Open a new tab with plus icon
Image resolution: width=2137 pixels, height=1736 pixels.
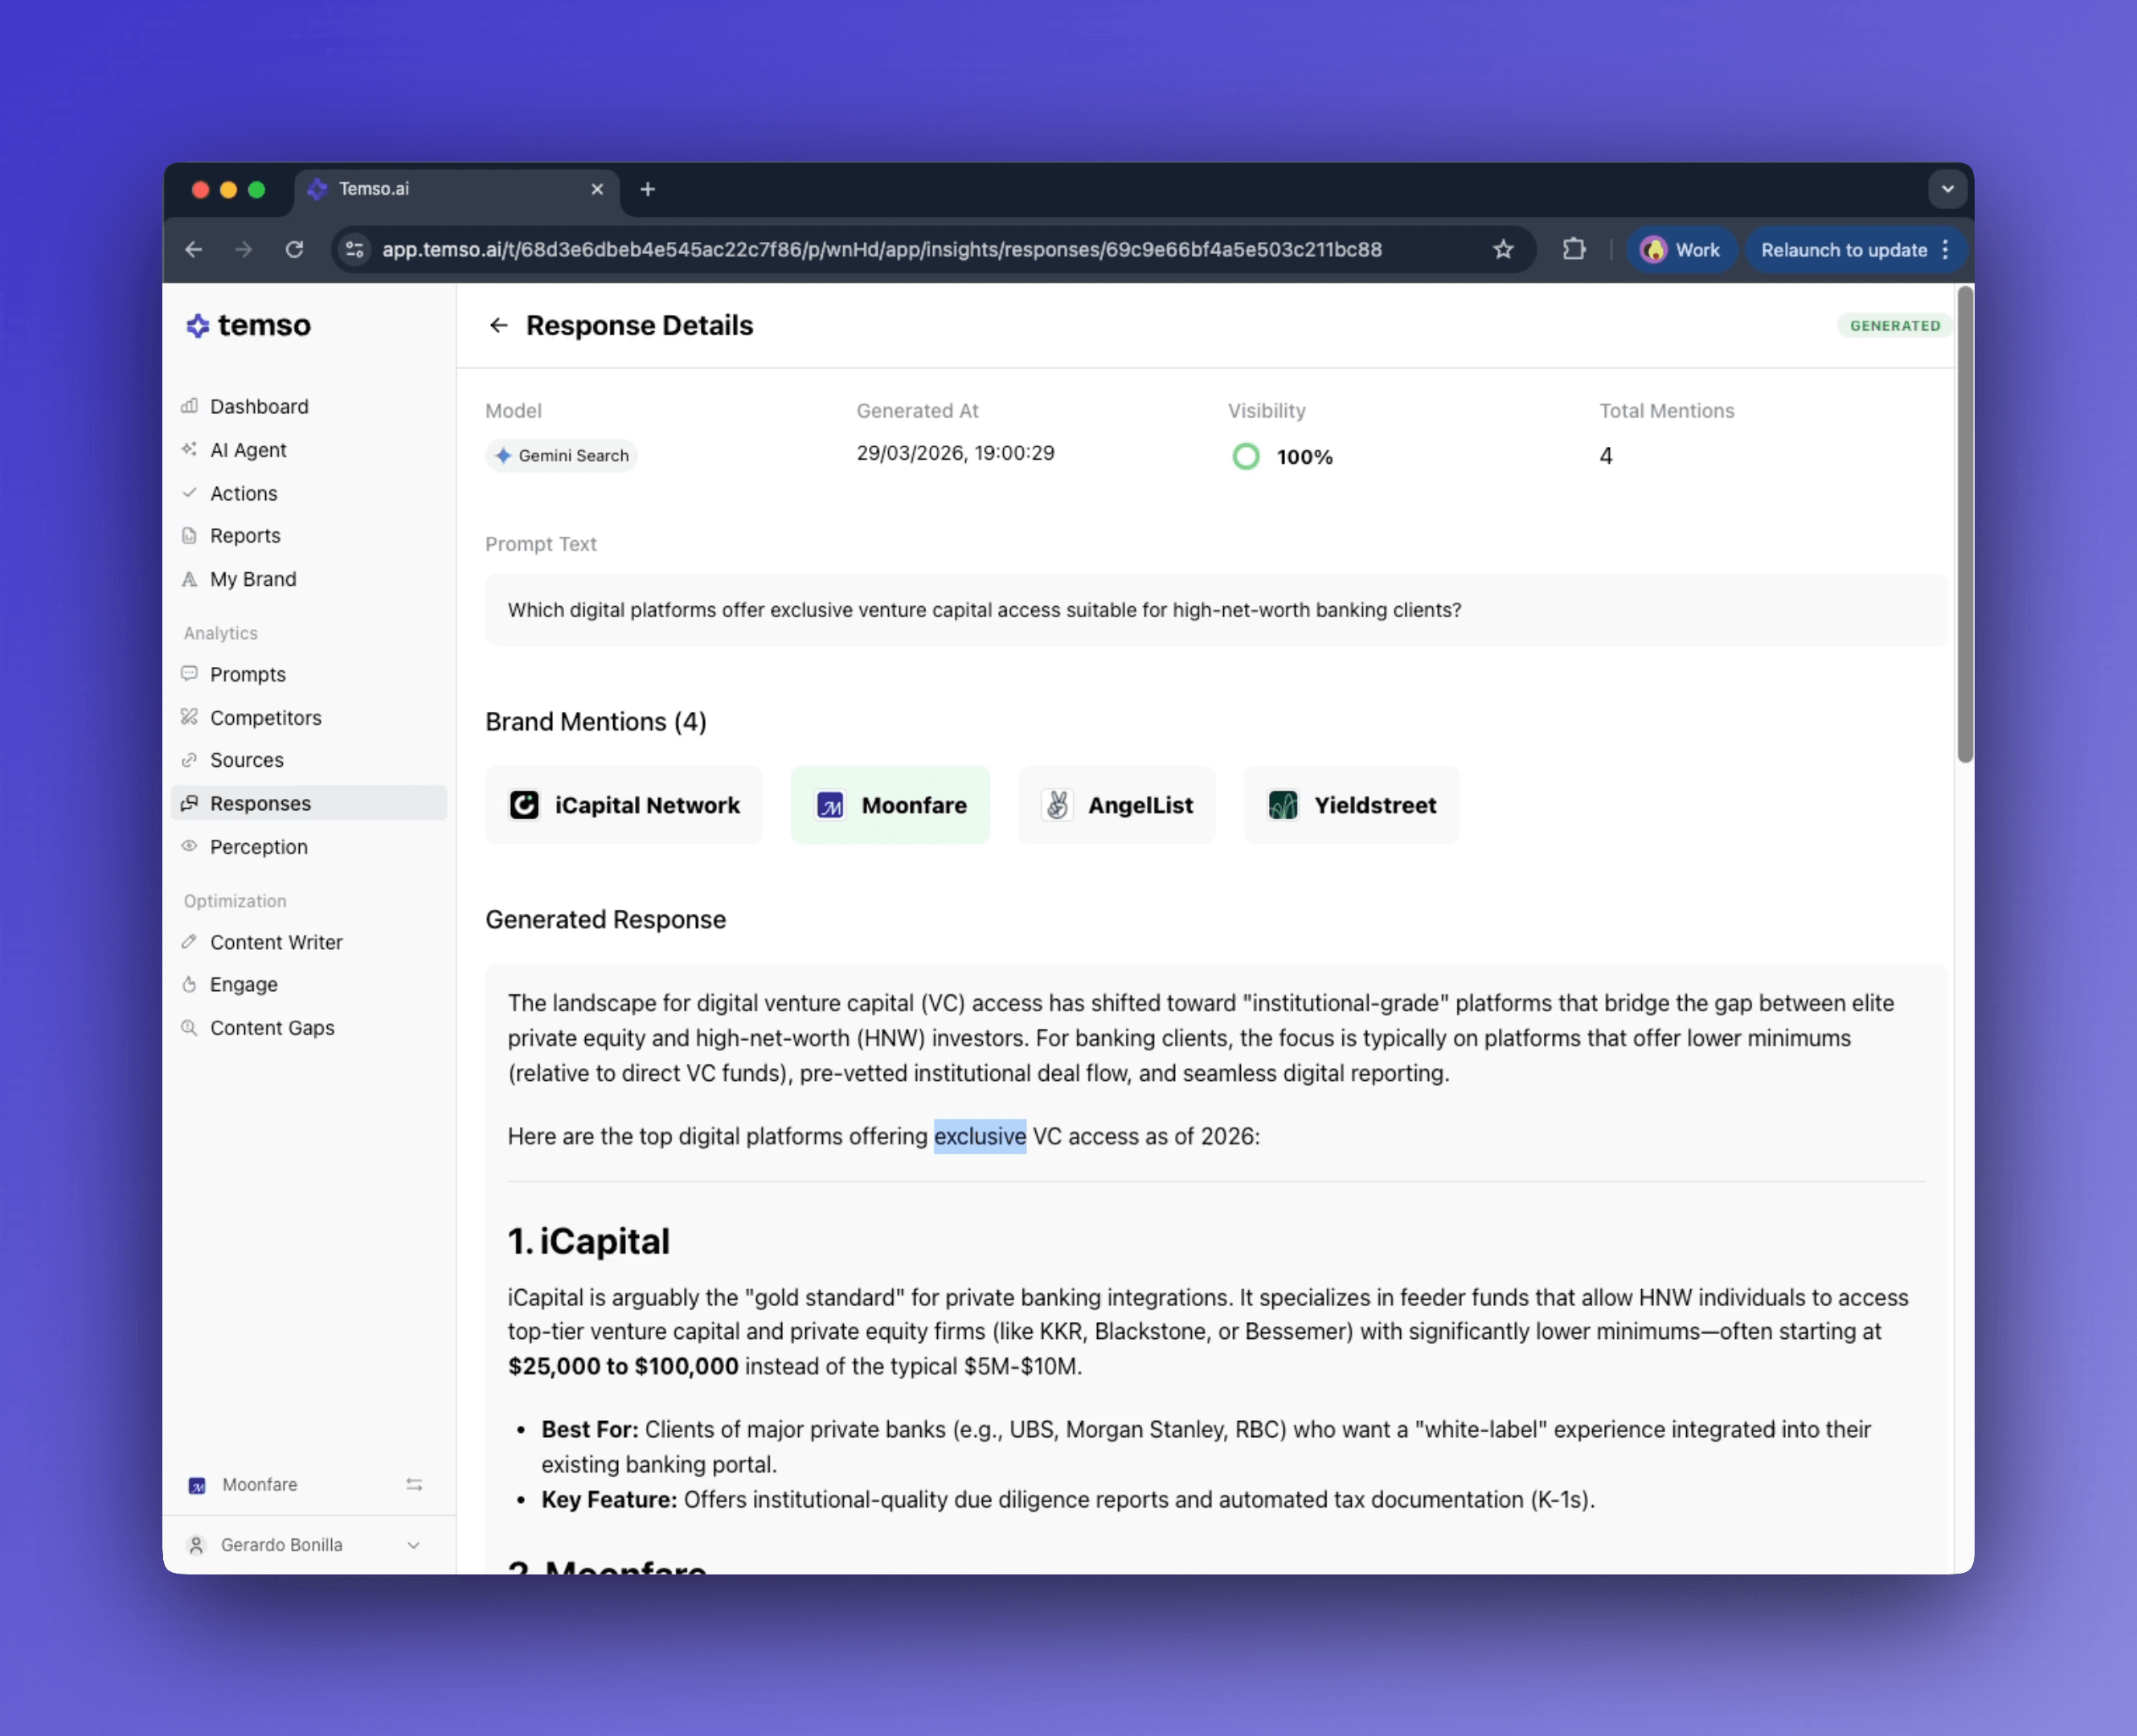[648, 189]
